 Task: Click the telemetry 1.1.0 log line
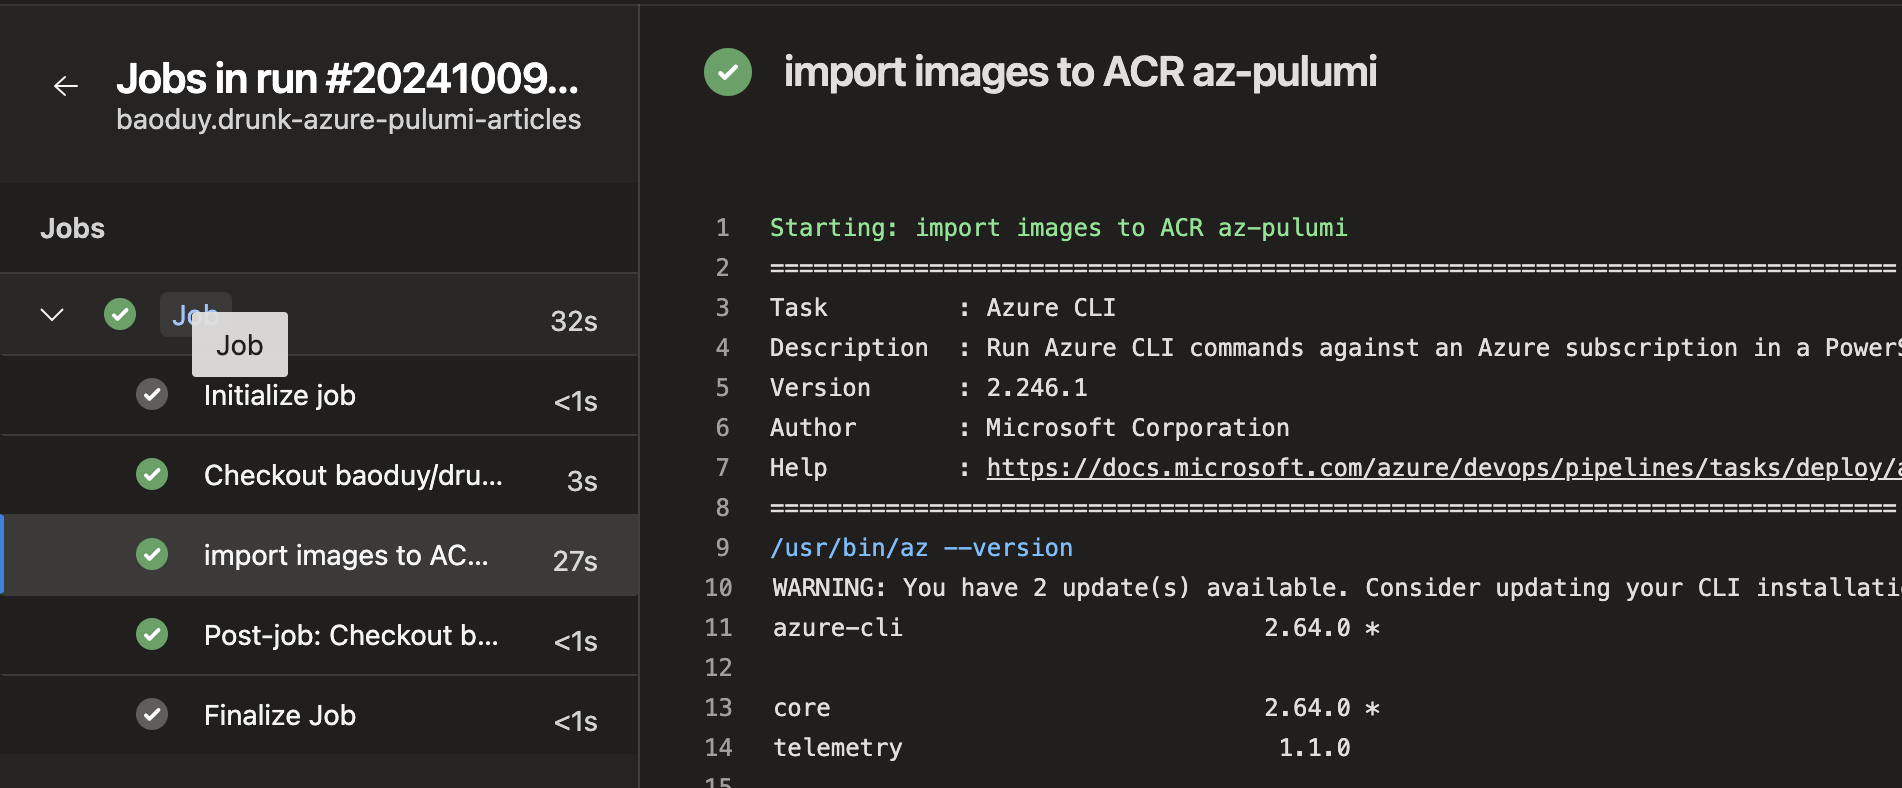tap(1062, 748)
